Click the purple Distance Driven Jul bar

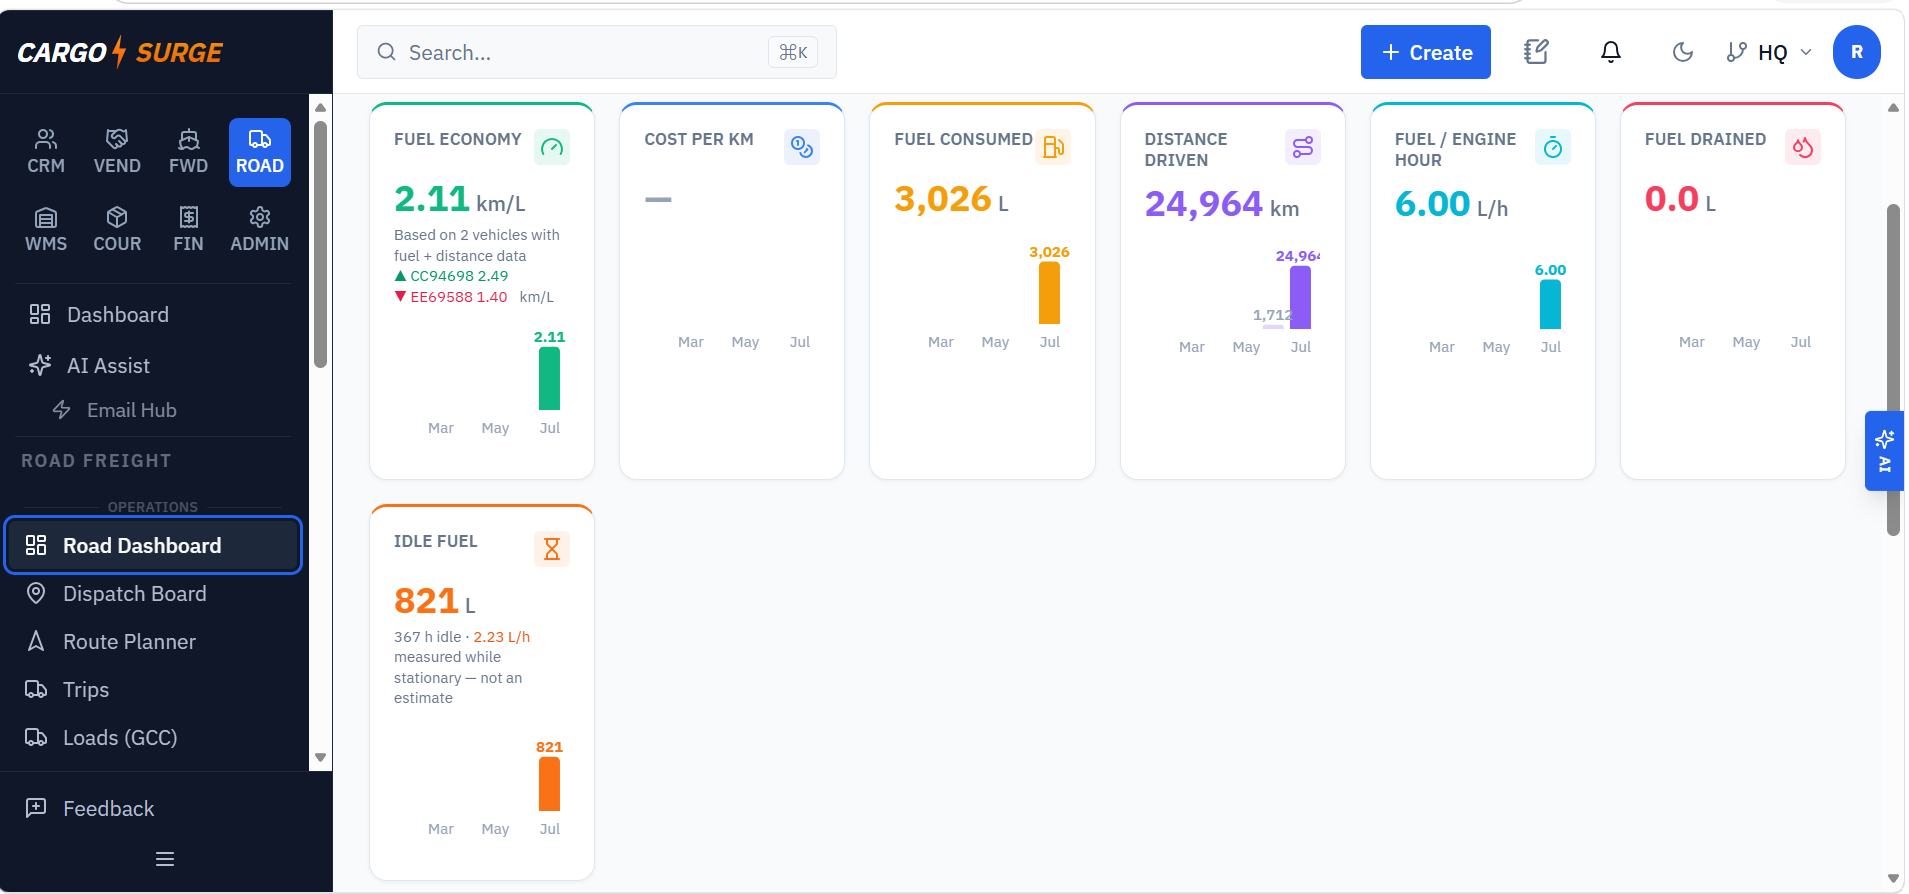pyautogui.click(x=1300, y=297)
